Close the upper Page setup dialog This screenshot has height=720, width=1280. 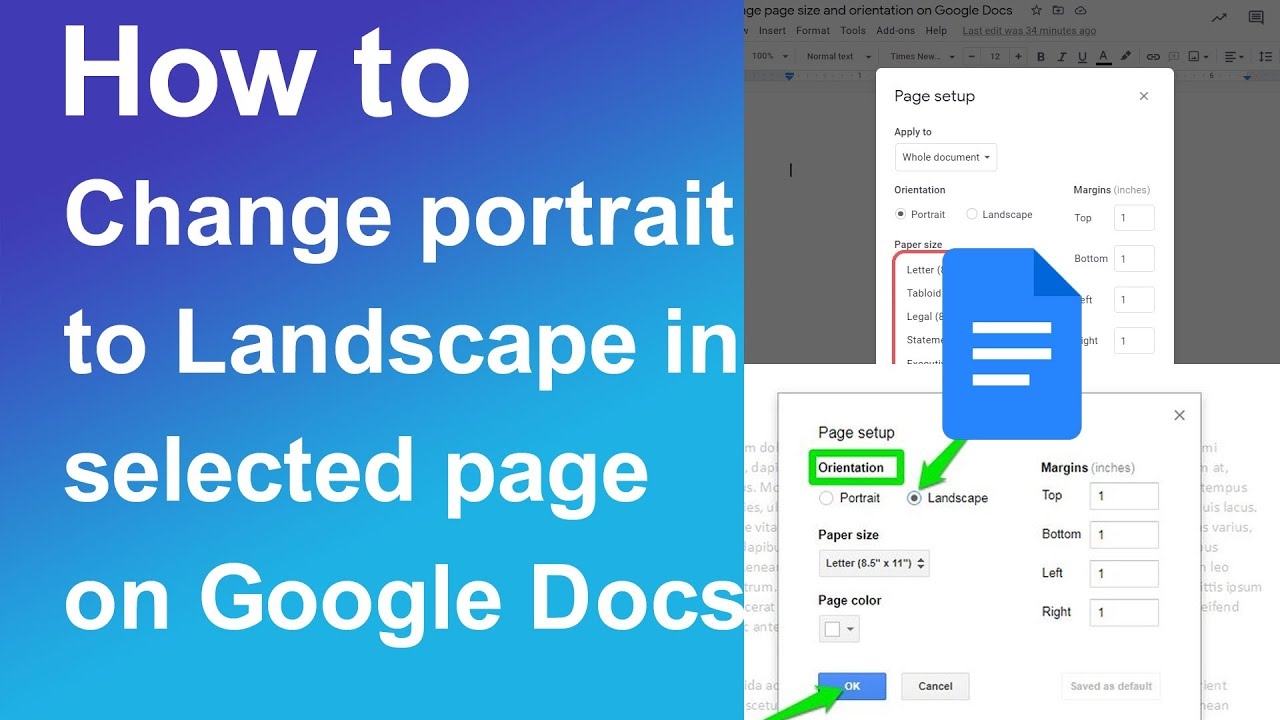pos(1144,96)
